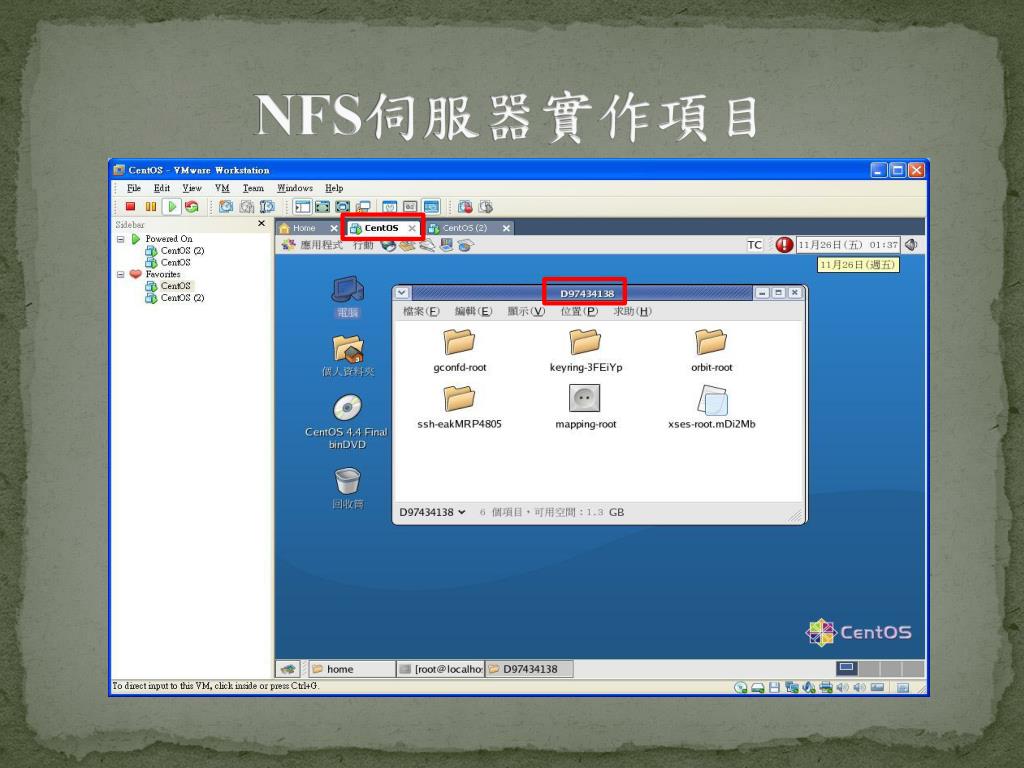Open the 求助(H) menu in file window

(x=632, y=312)
